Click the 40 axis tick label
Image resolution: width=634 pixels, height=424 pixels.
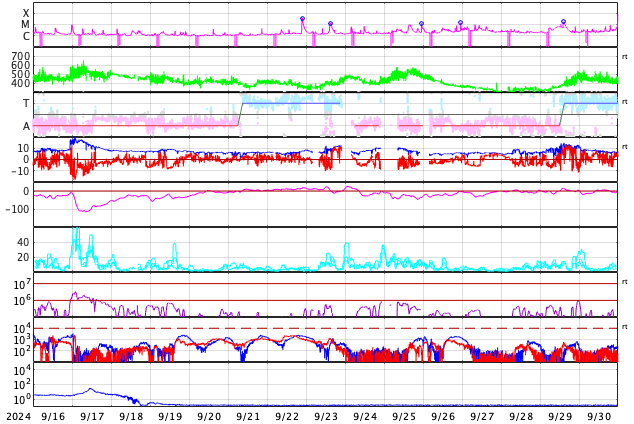23,242
